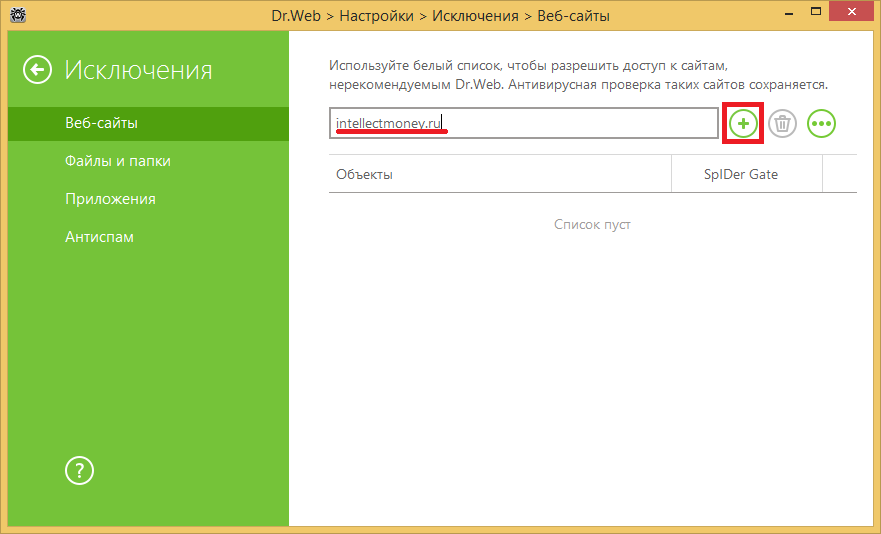Go back using the arrow beside Исключения
881x534 pixels.
tap(38, 70)
